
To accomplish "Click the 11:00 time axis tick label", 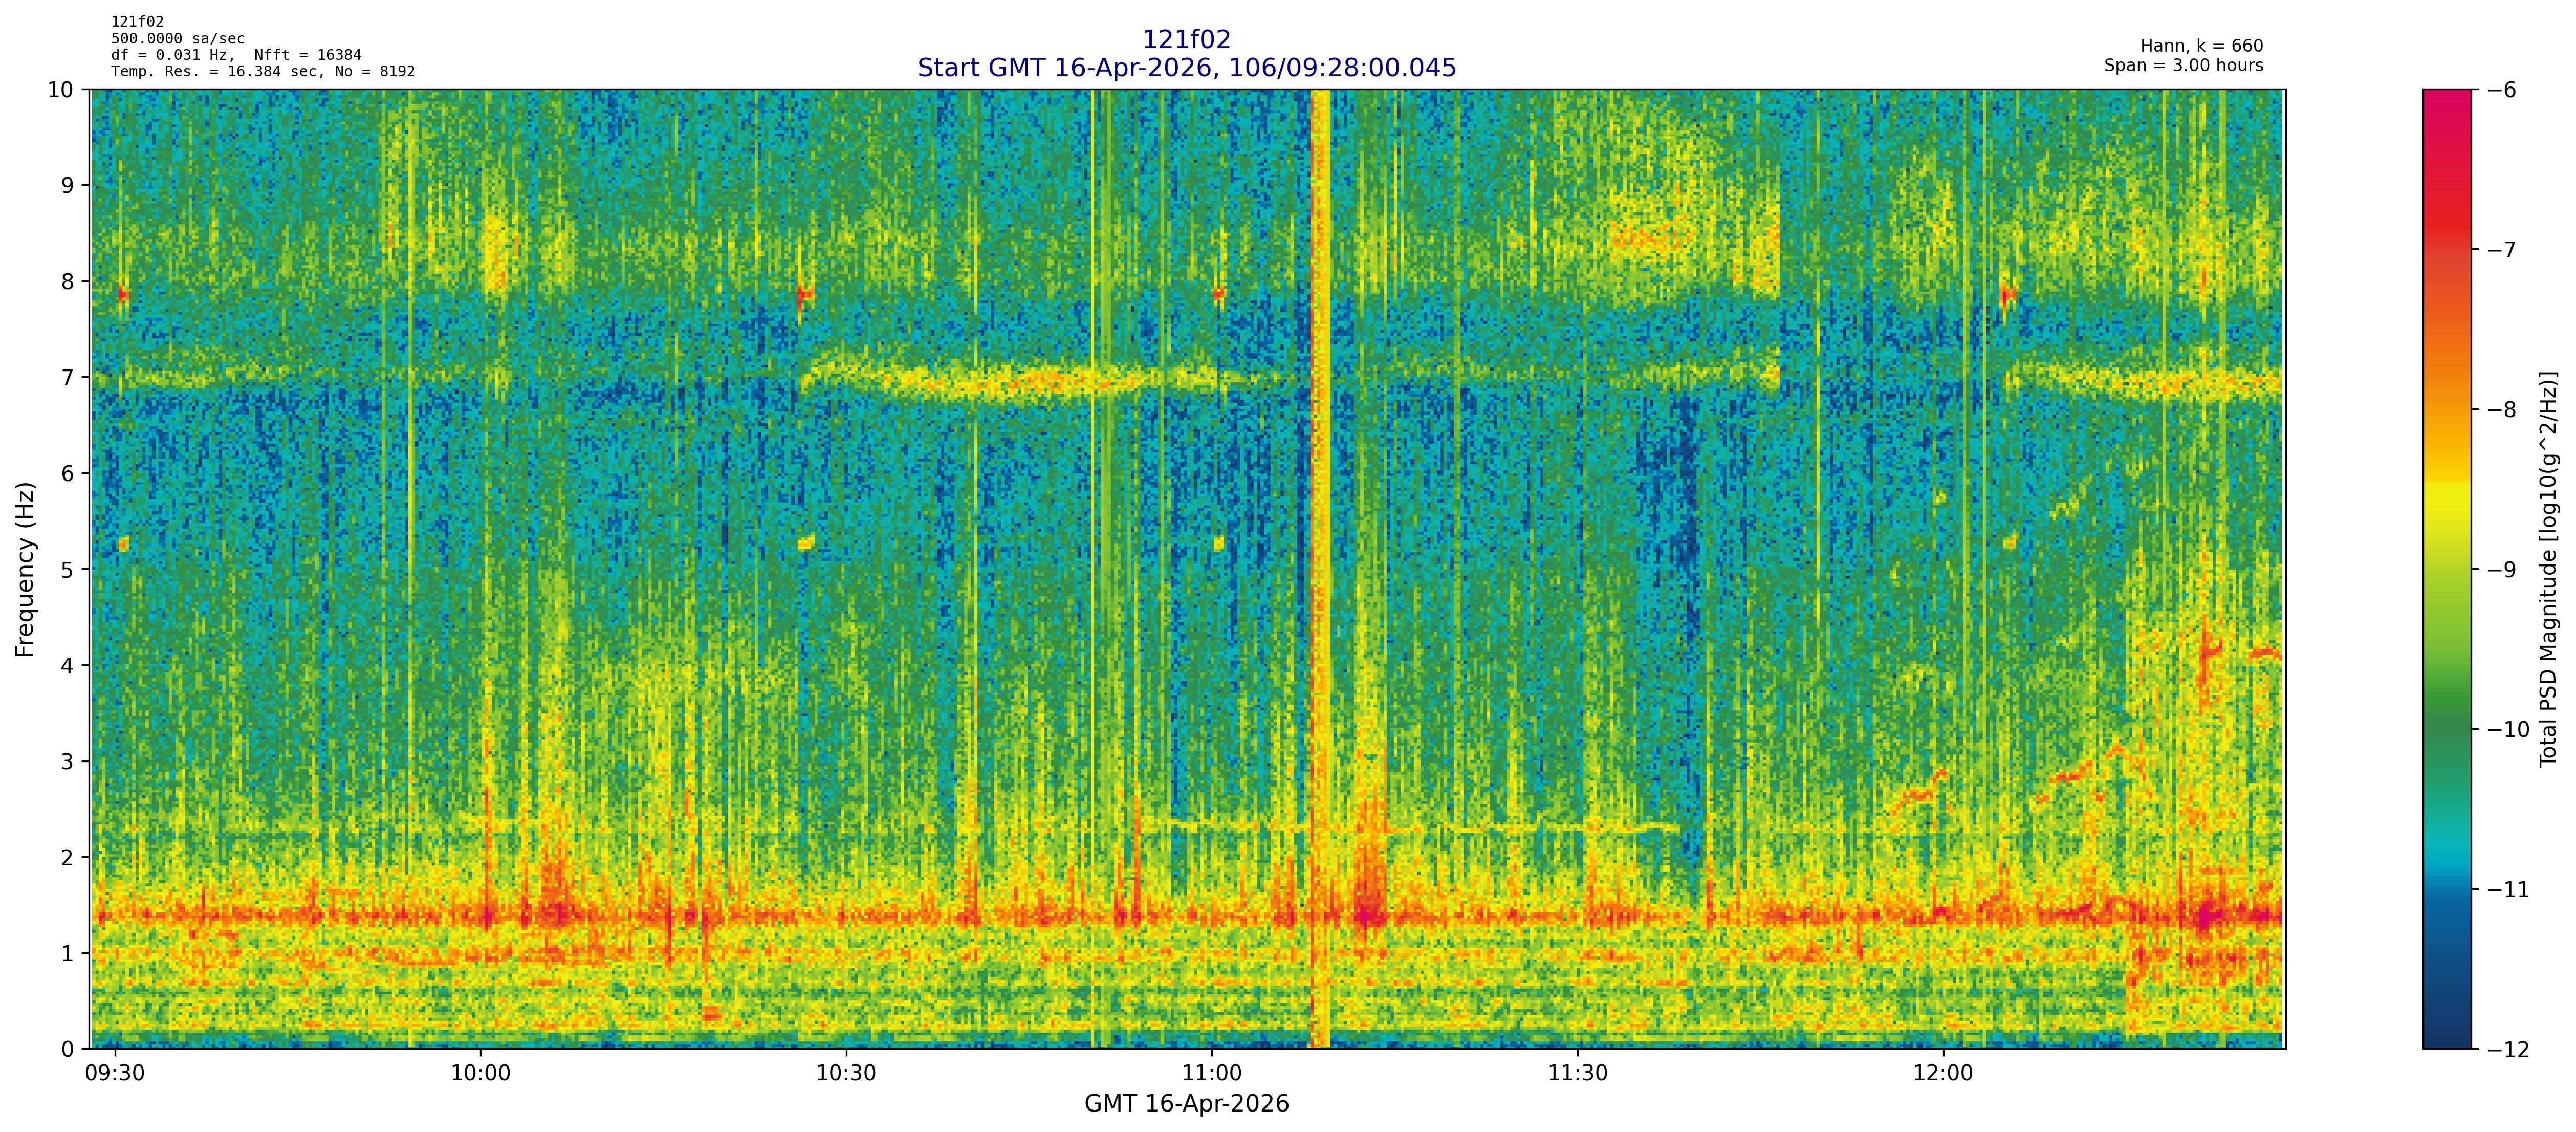I will tap(1212, 1074).
